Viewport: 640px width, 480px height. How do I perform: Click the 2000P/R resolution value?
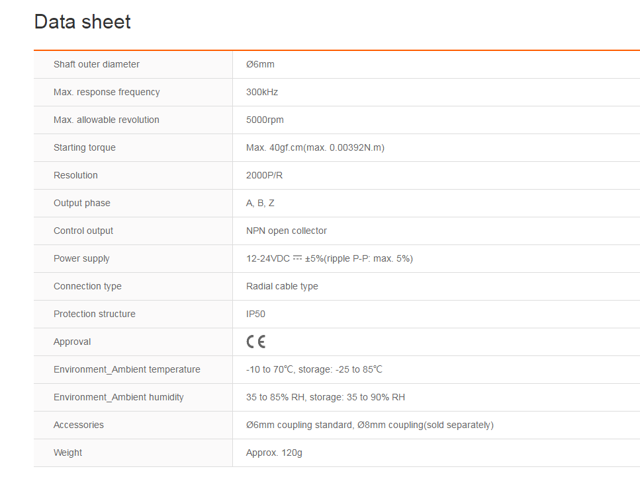tap(264, 175)
